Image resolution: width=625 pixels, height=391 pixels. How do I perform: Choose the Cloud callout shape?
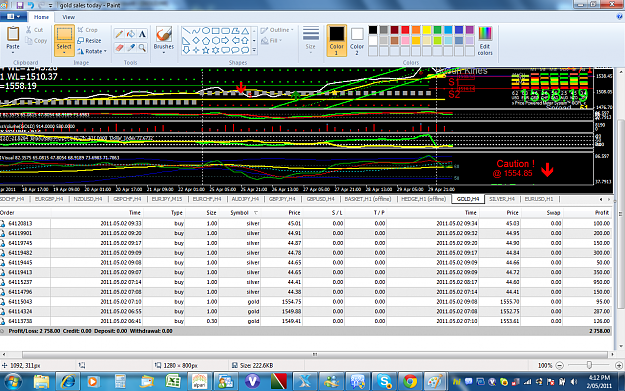[245, 50]
